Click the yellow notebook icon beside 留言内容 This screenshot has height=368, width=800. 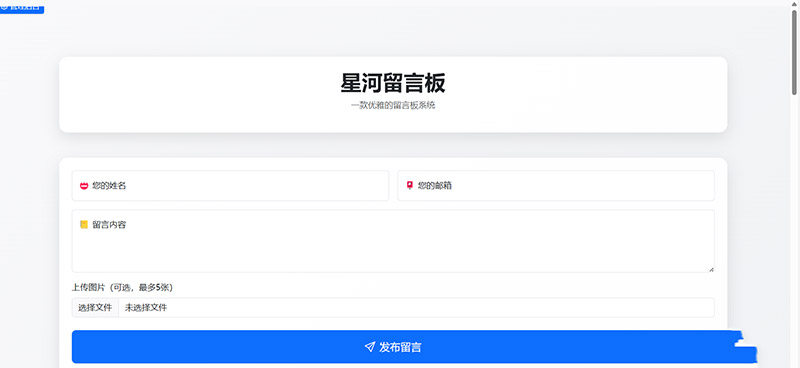point(84,225)
